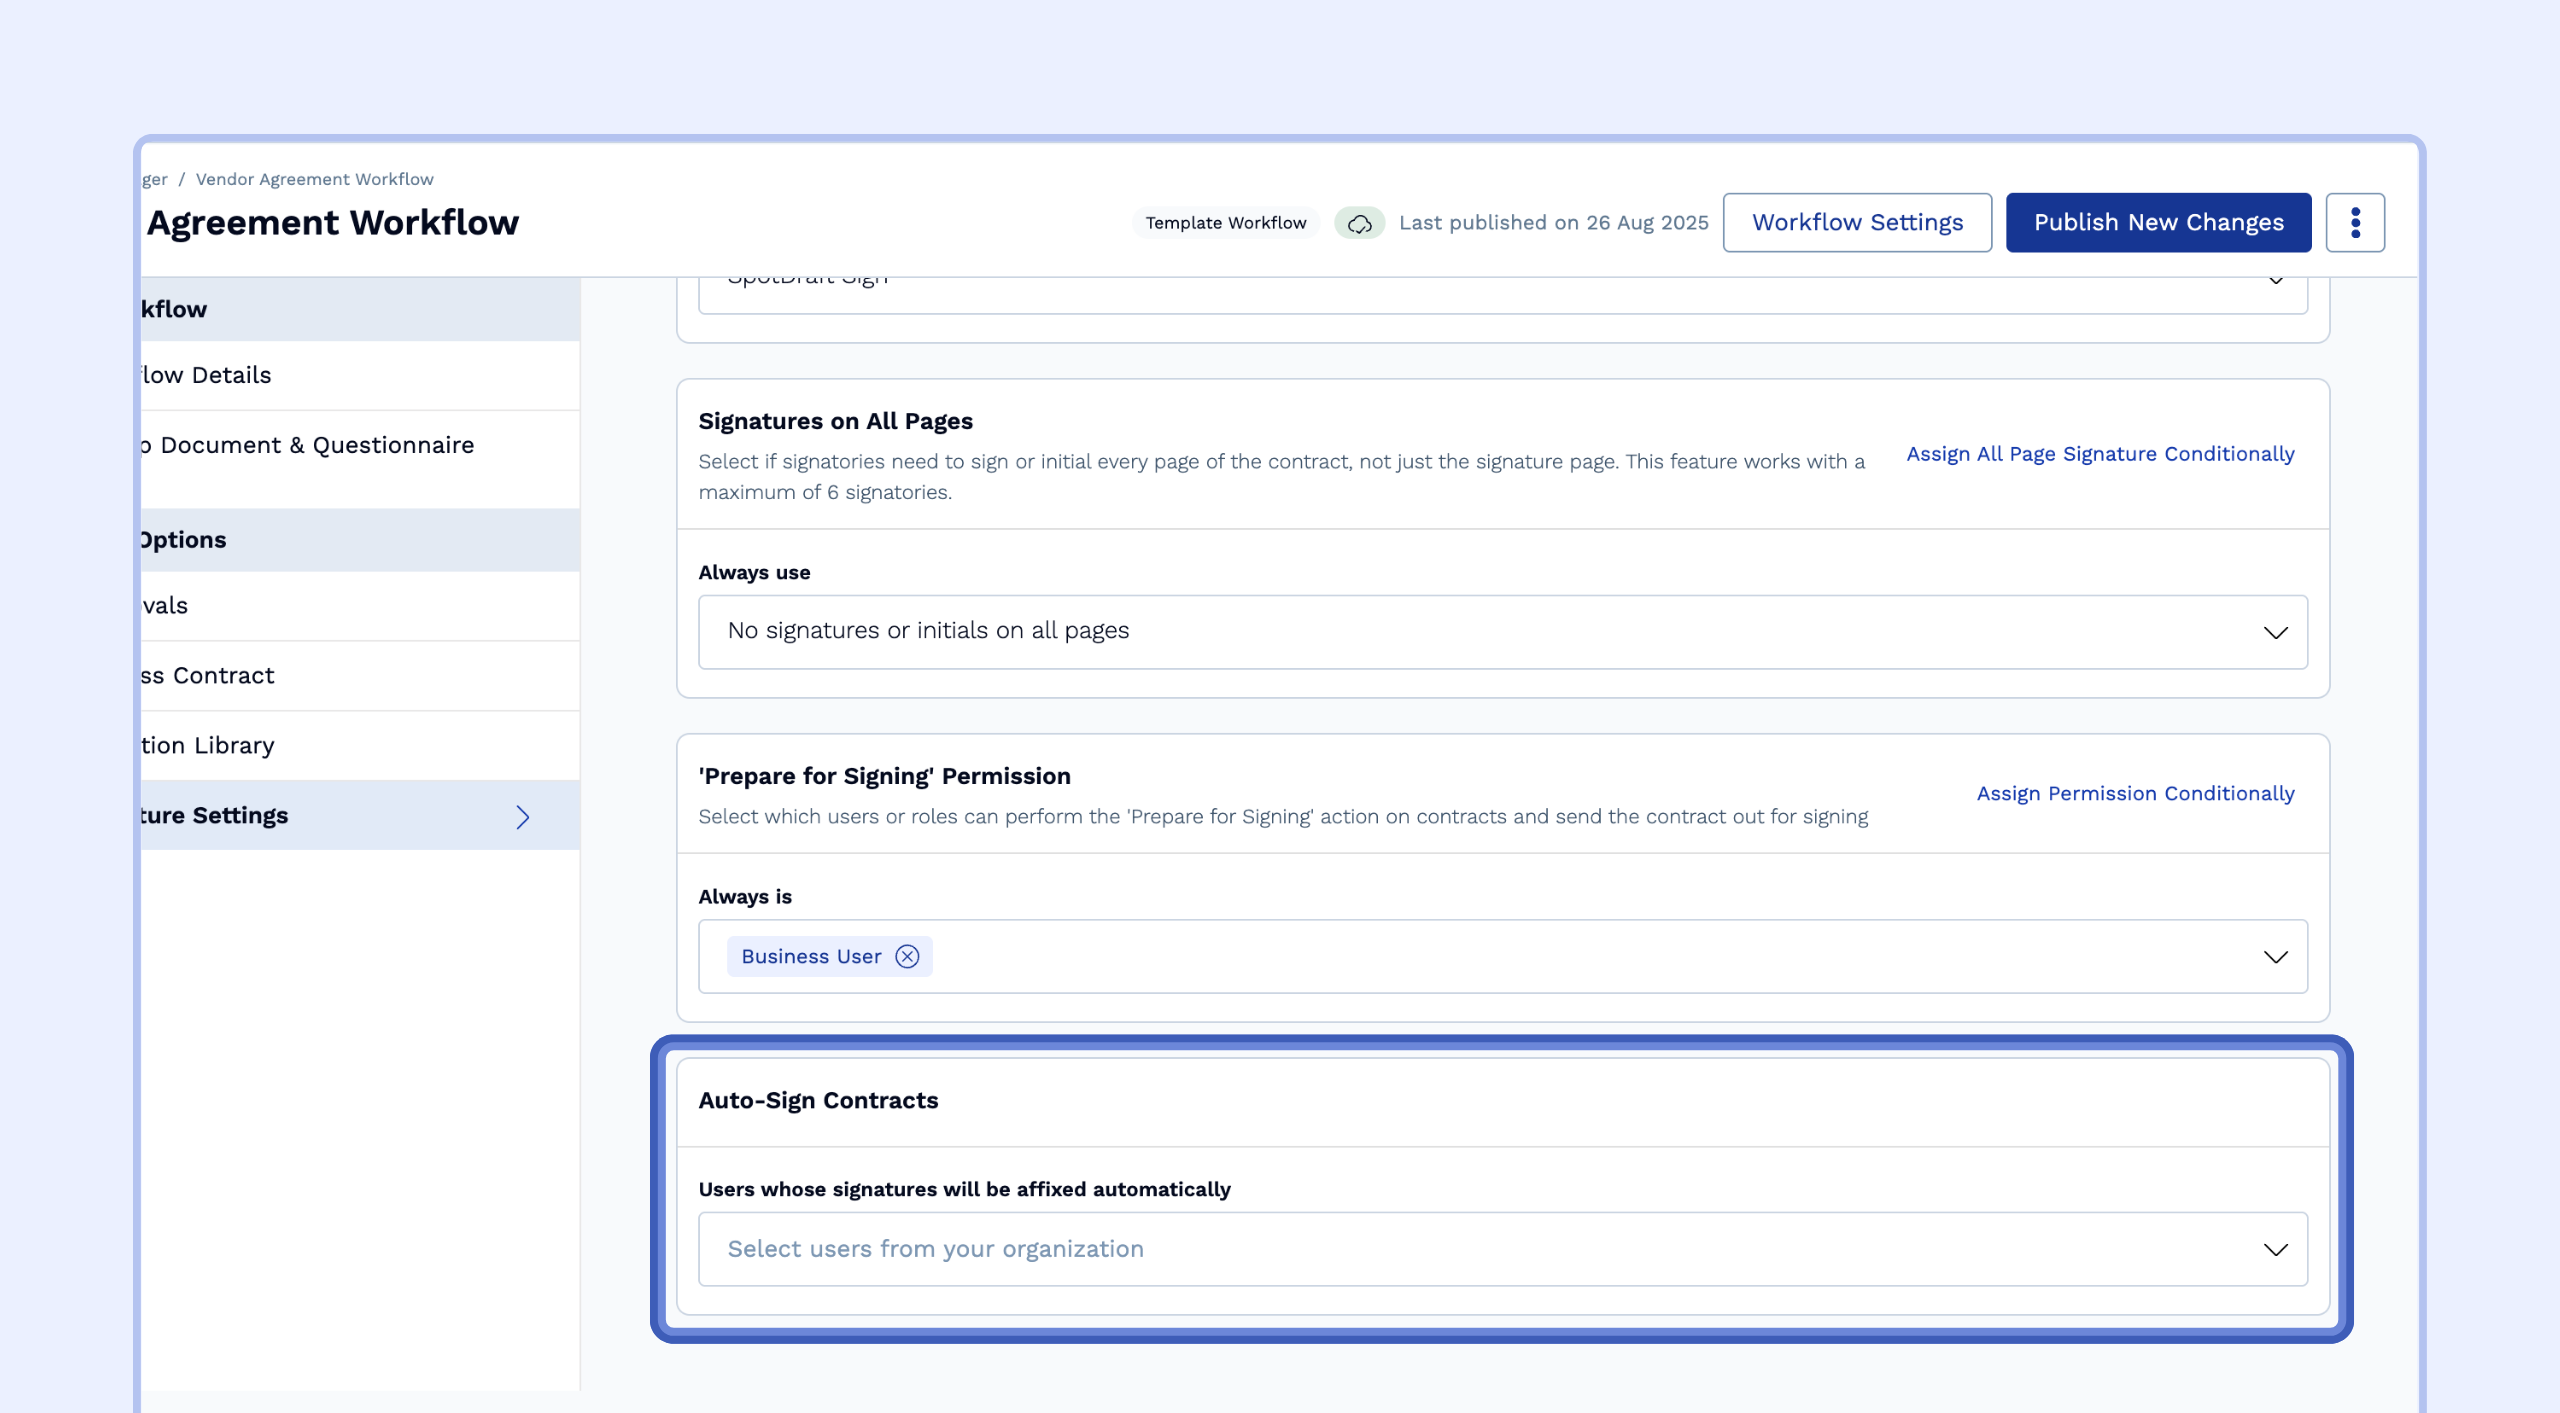Click the Signature Settings chevron arrow

pyautogui.click(x=522, y=816)
